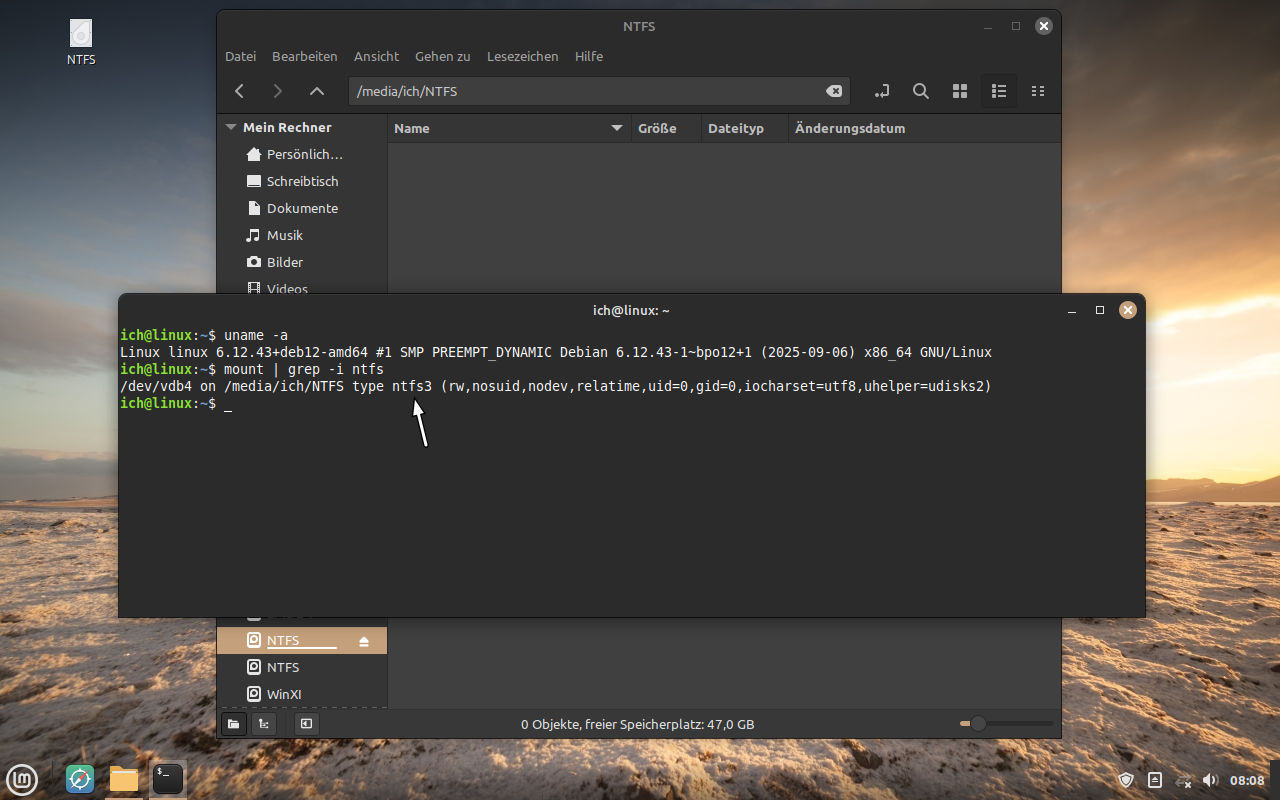Close the terminal window
Image resolution: width=1280 pixels, height=800 pixels.
[x=1128, y=311]
